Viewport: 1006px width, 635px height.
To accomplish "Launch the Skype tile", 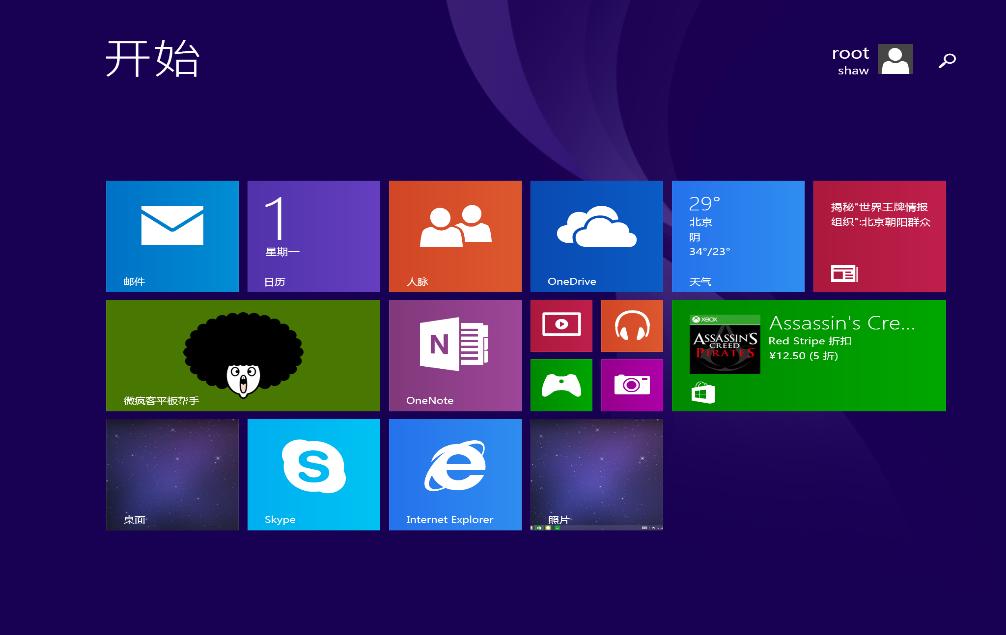I will (x=314, y=475).
